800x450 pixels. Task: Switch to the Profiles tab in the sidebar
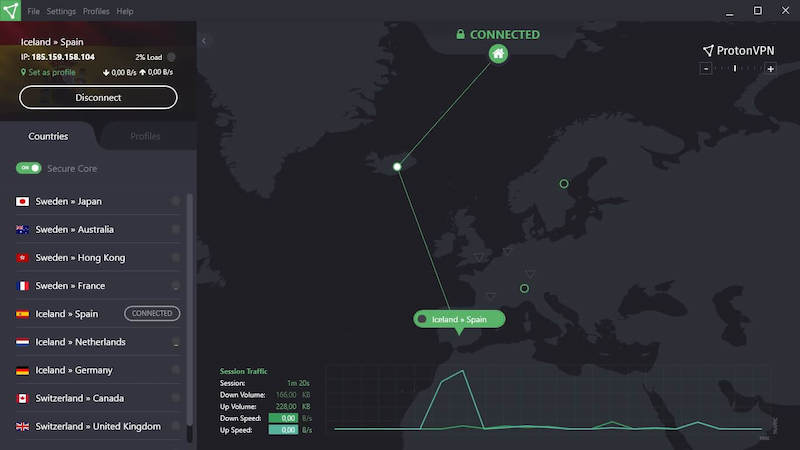145,136
